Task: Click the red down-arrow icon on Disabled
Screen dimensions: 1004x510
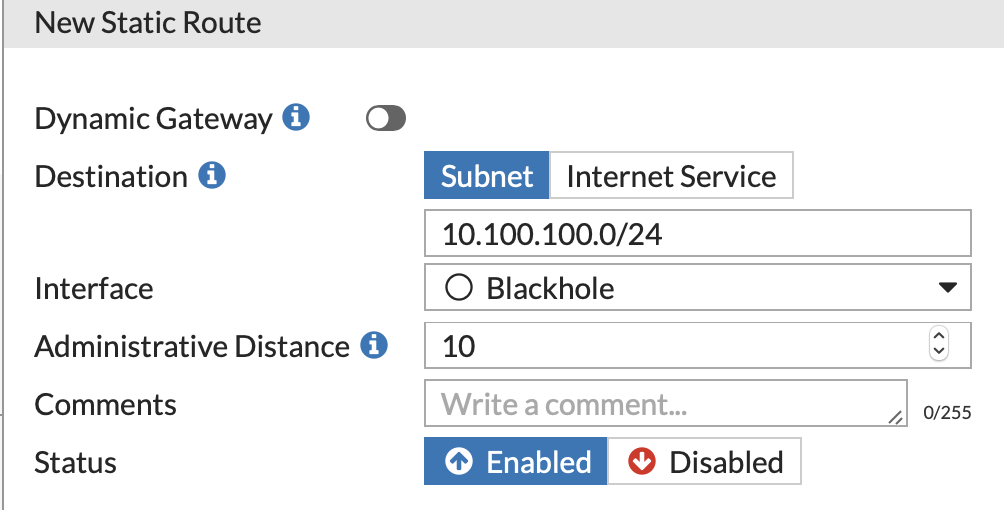Action: (641, 463)
